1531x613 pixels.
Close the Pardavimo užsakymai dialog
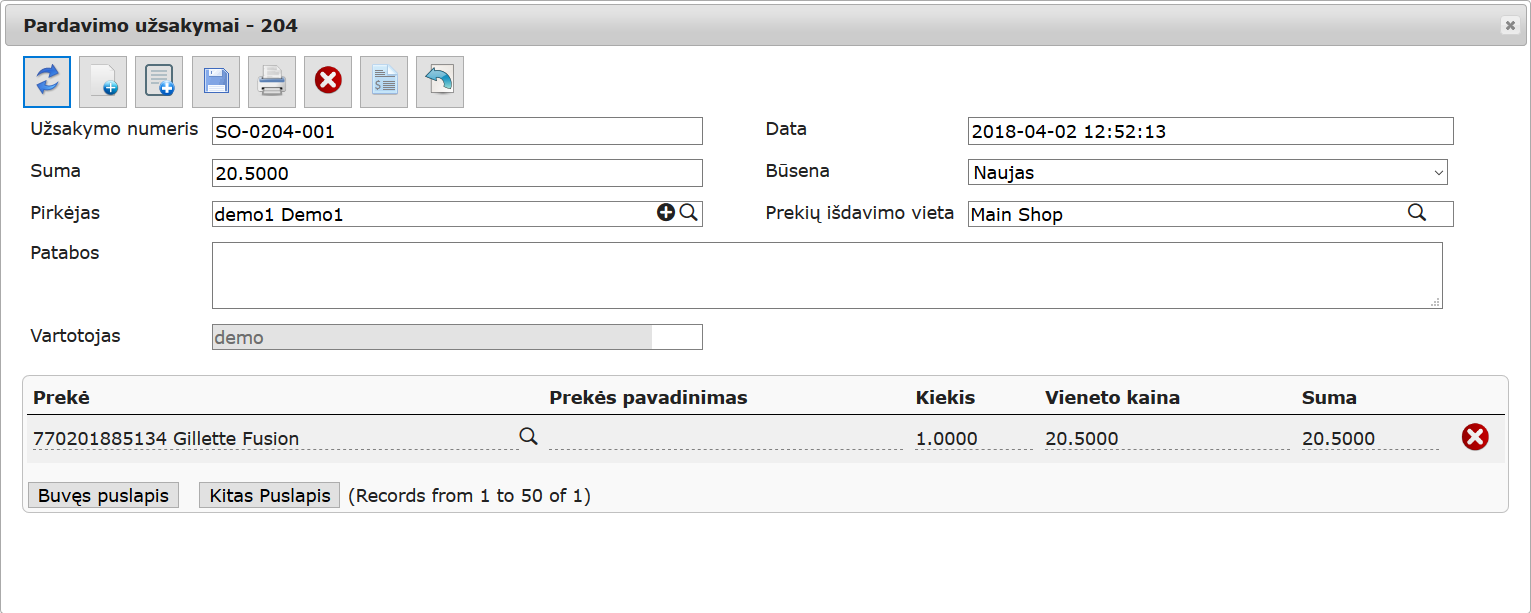[x=1510, y=26]
